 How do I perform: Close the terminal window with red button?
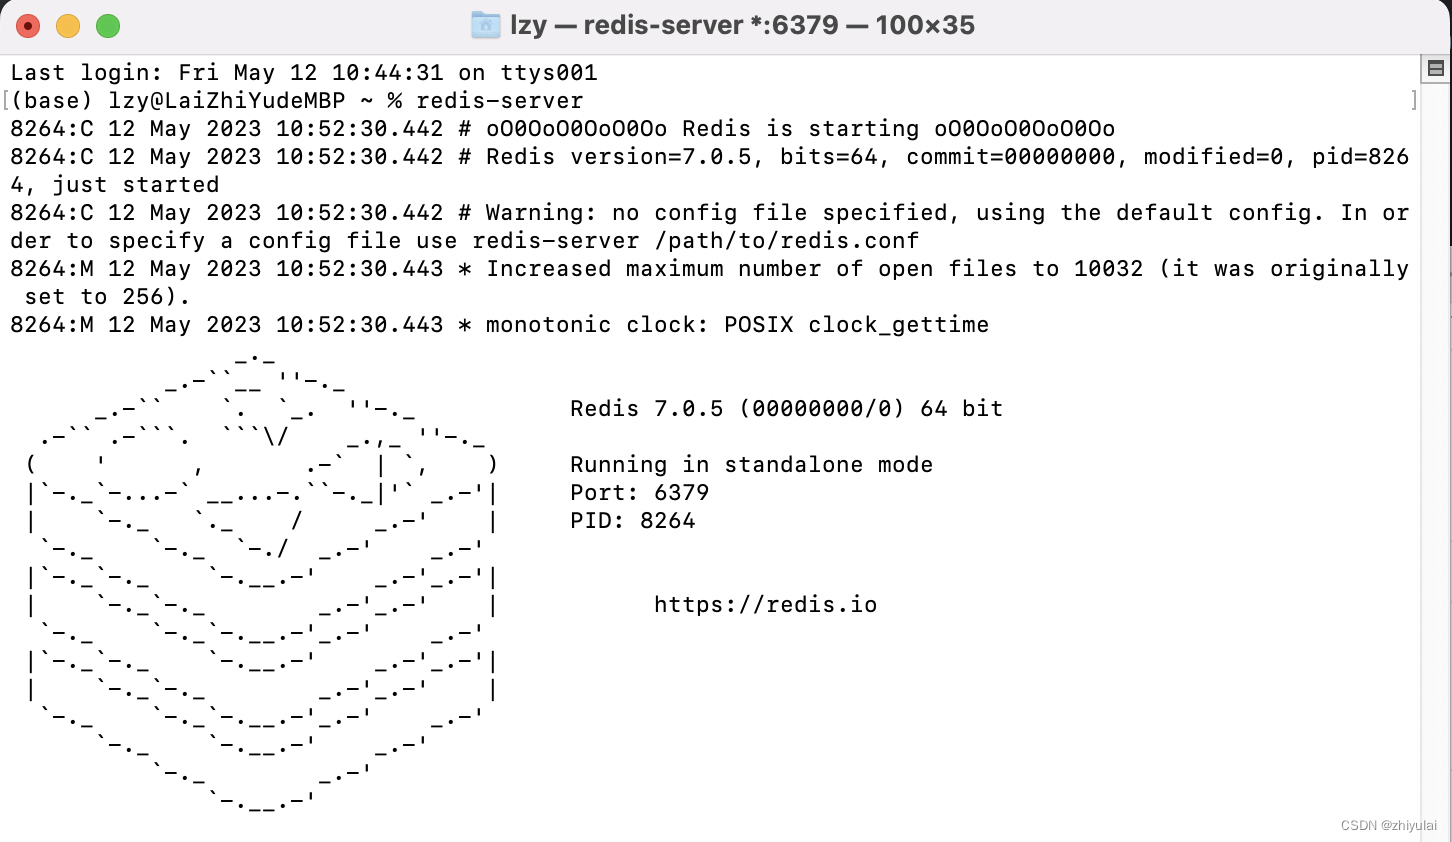[28, 26]
